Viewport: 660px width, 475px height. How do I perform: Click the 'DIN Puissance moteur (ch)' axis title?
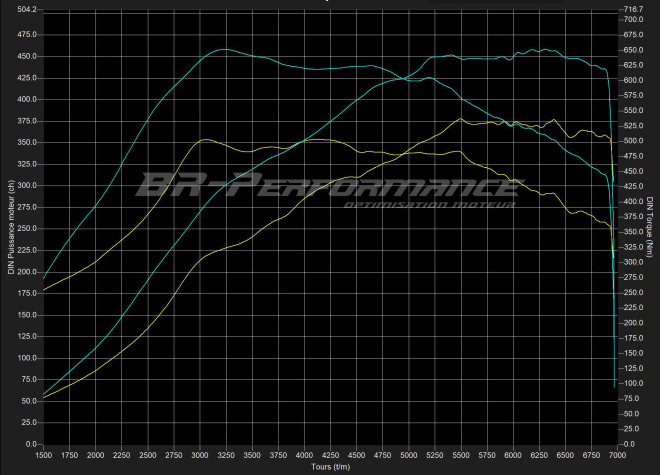pos(11,227)
